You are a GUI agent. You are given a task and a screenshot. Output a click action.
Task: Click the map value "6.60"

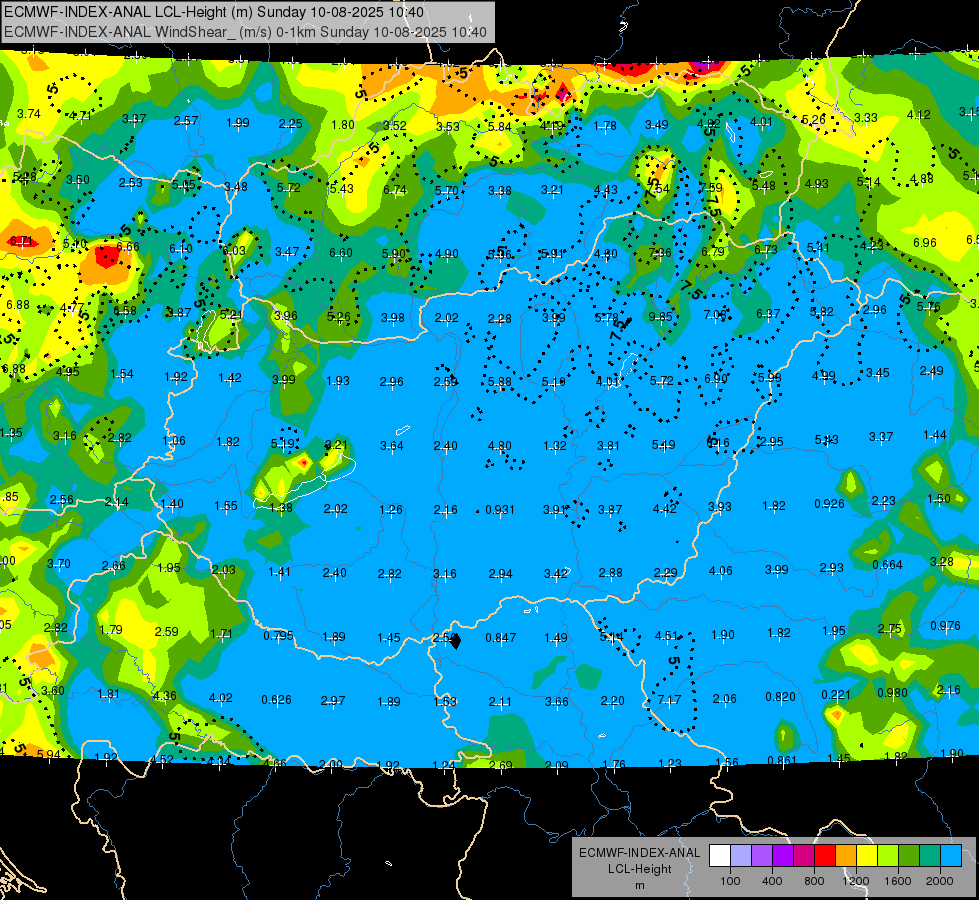pyautogui.click(x=340, y=252)
